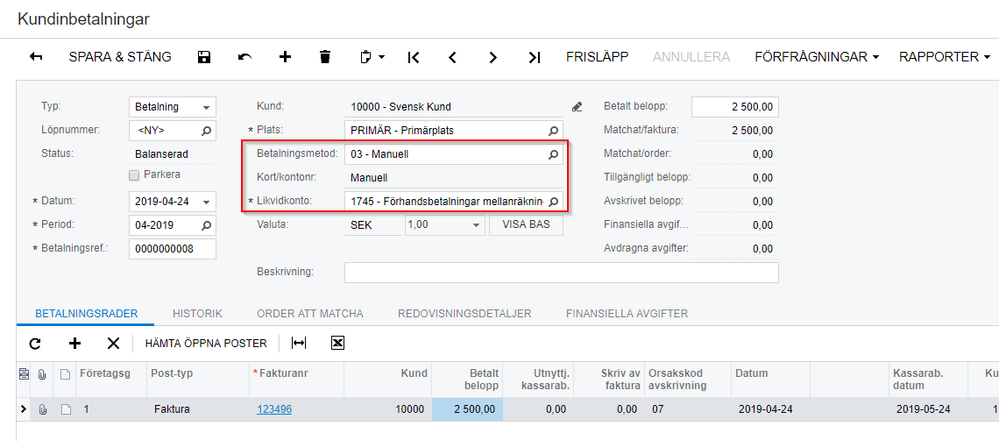The width and height of the screenshot is (999, 441).
Task: Click the Valuta field showing SEK
Action: tap(373, 225)
